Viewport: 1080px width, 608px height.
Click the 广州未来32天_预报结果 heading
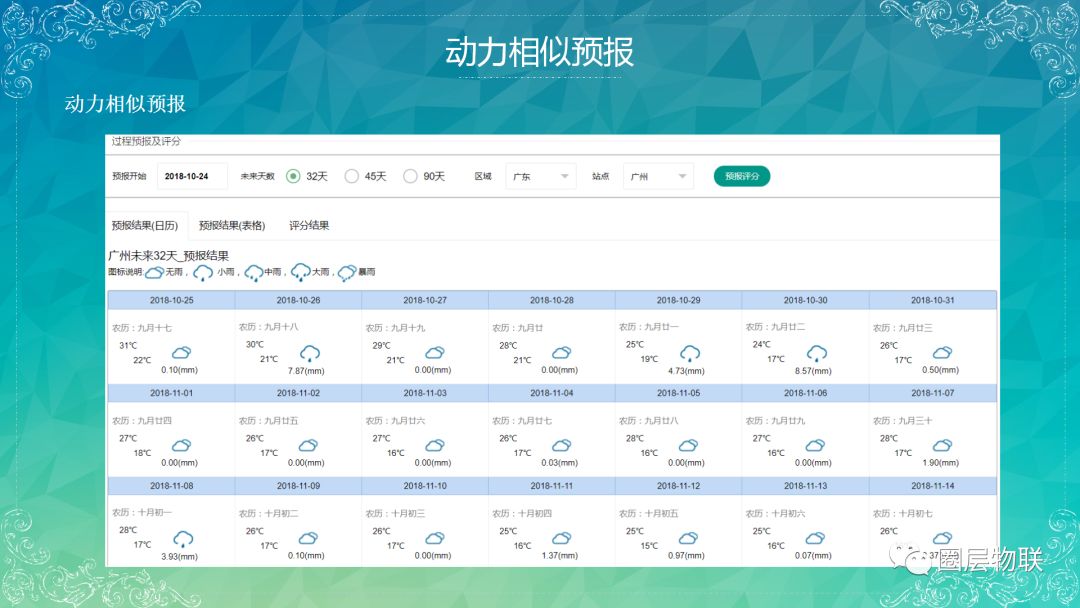click(x=169, y=255)
